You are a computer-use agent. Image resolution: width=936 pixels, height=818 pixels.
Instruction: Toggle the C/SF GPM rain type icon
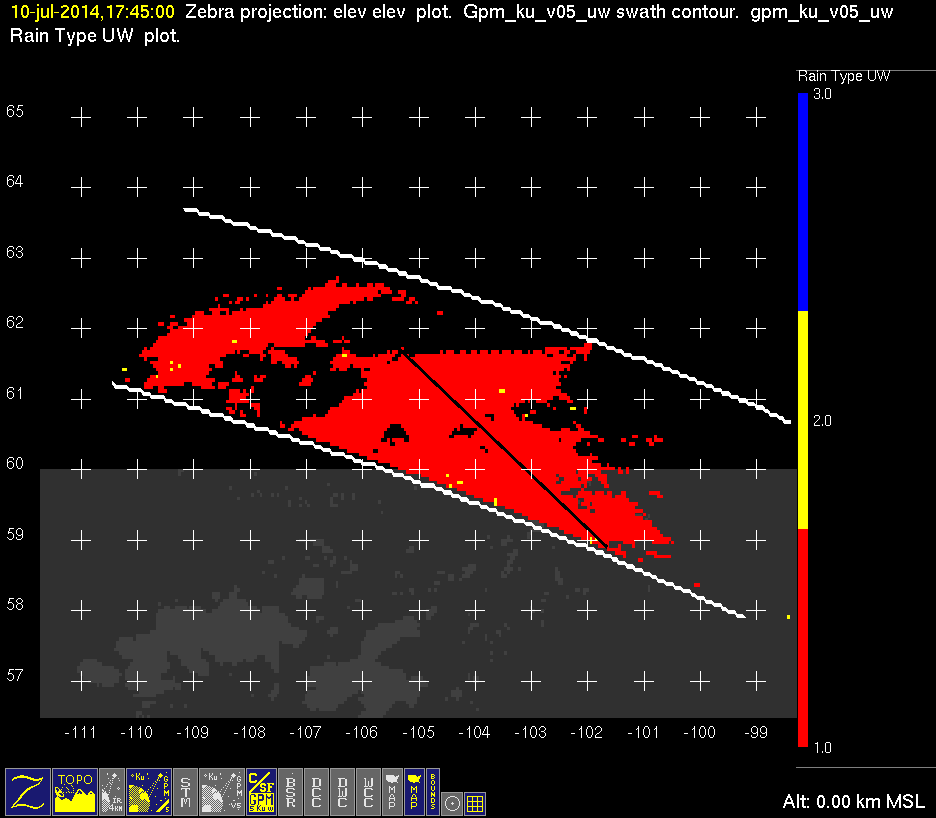point(260,791)
